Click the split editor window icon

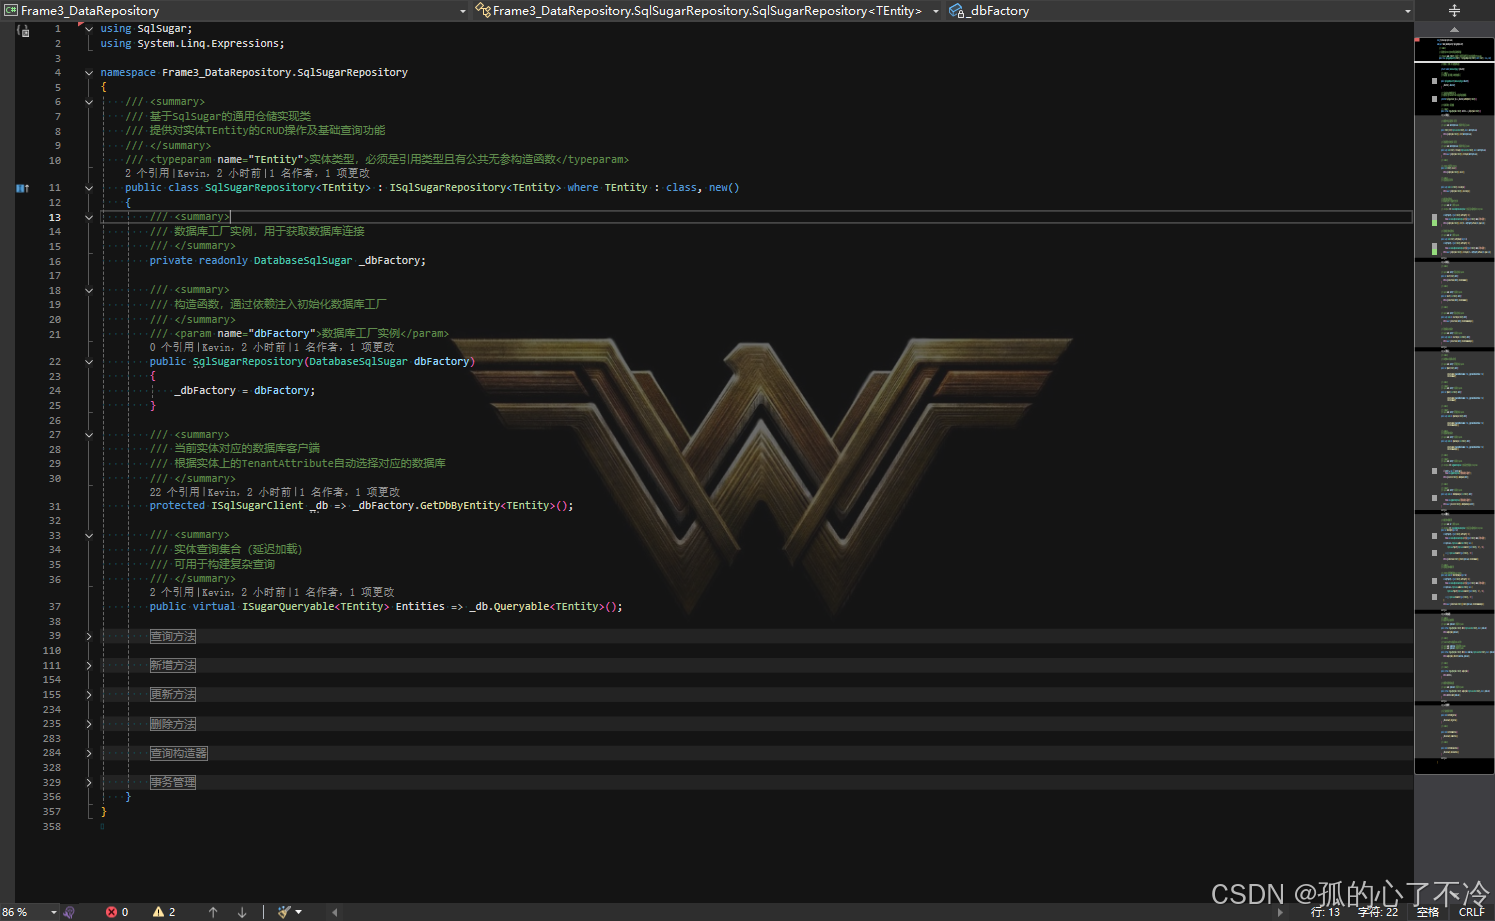pyautogui.click(x=1454, y=10)
